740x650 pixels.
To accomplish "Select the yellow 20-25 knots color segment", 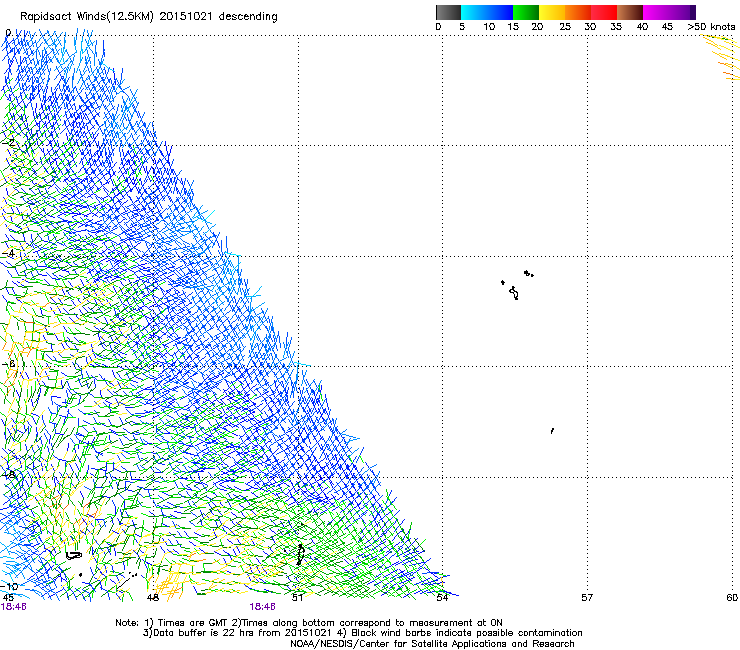I will tap(552, 12).
